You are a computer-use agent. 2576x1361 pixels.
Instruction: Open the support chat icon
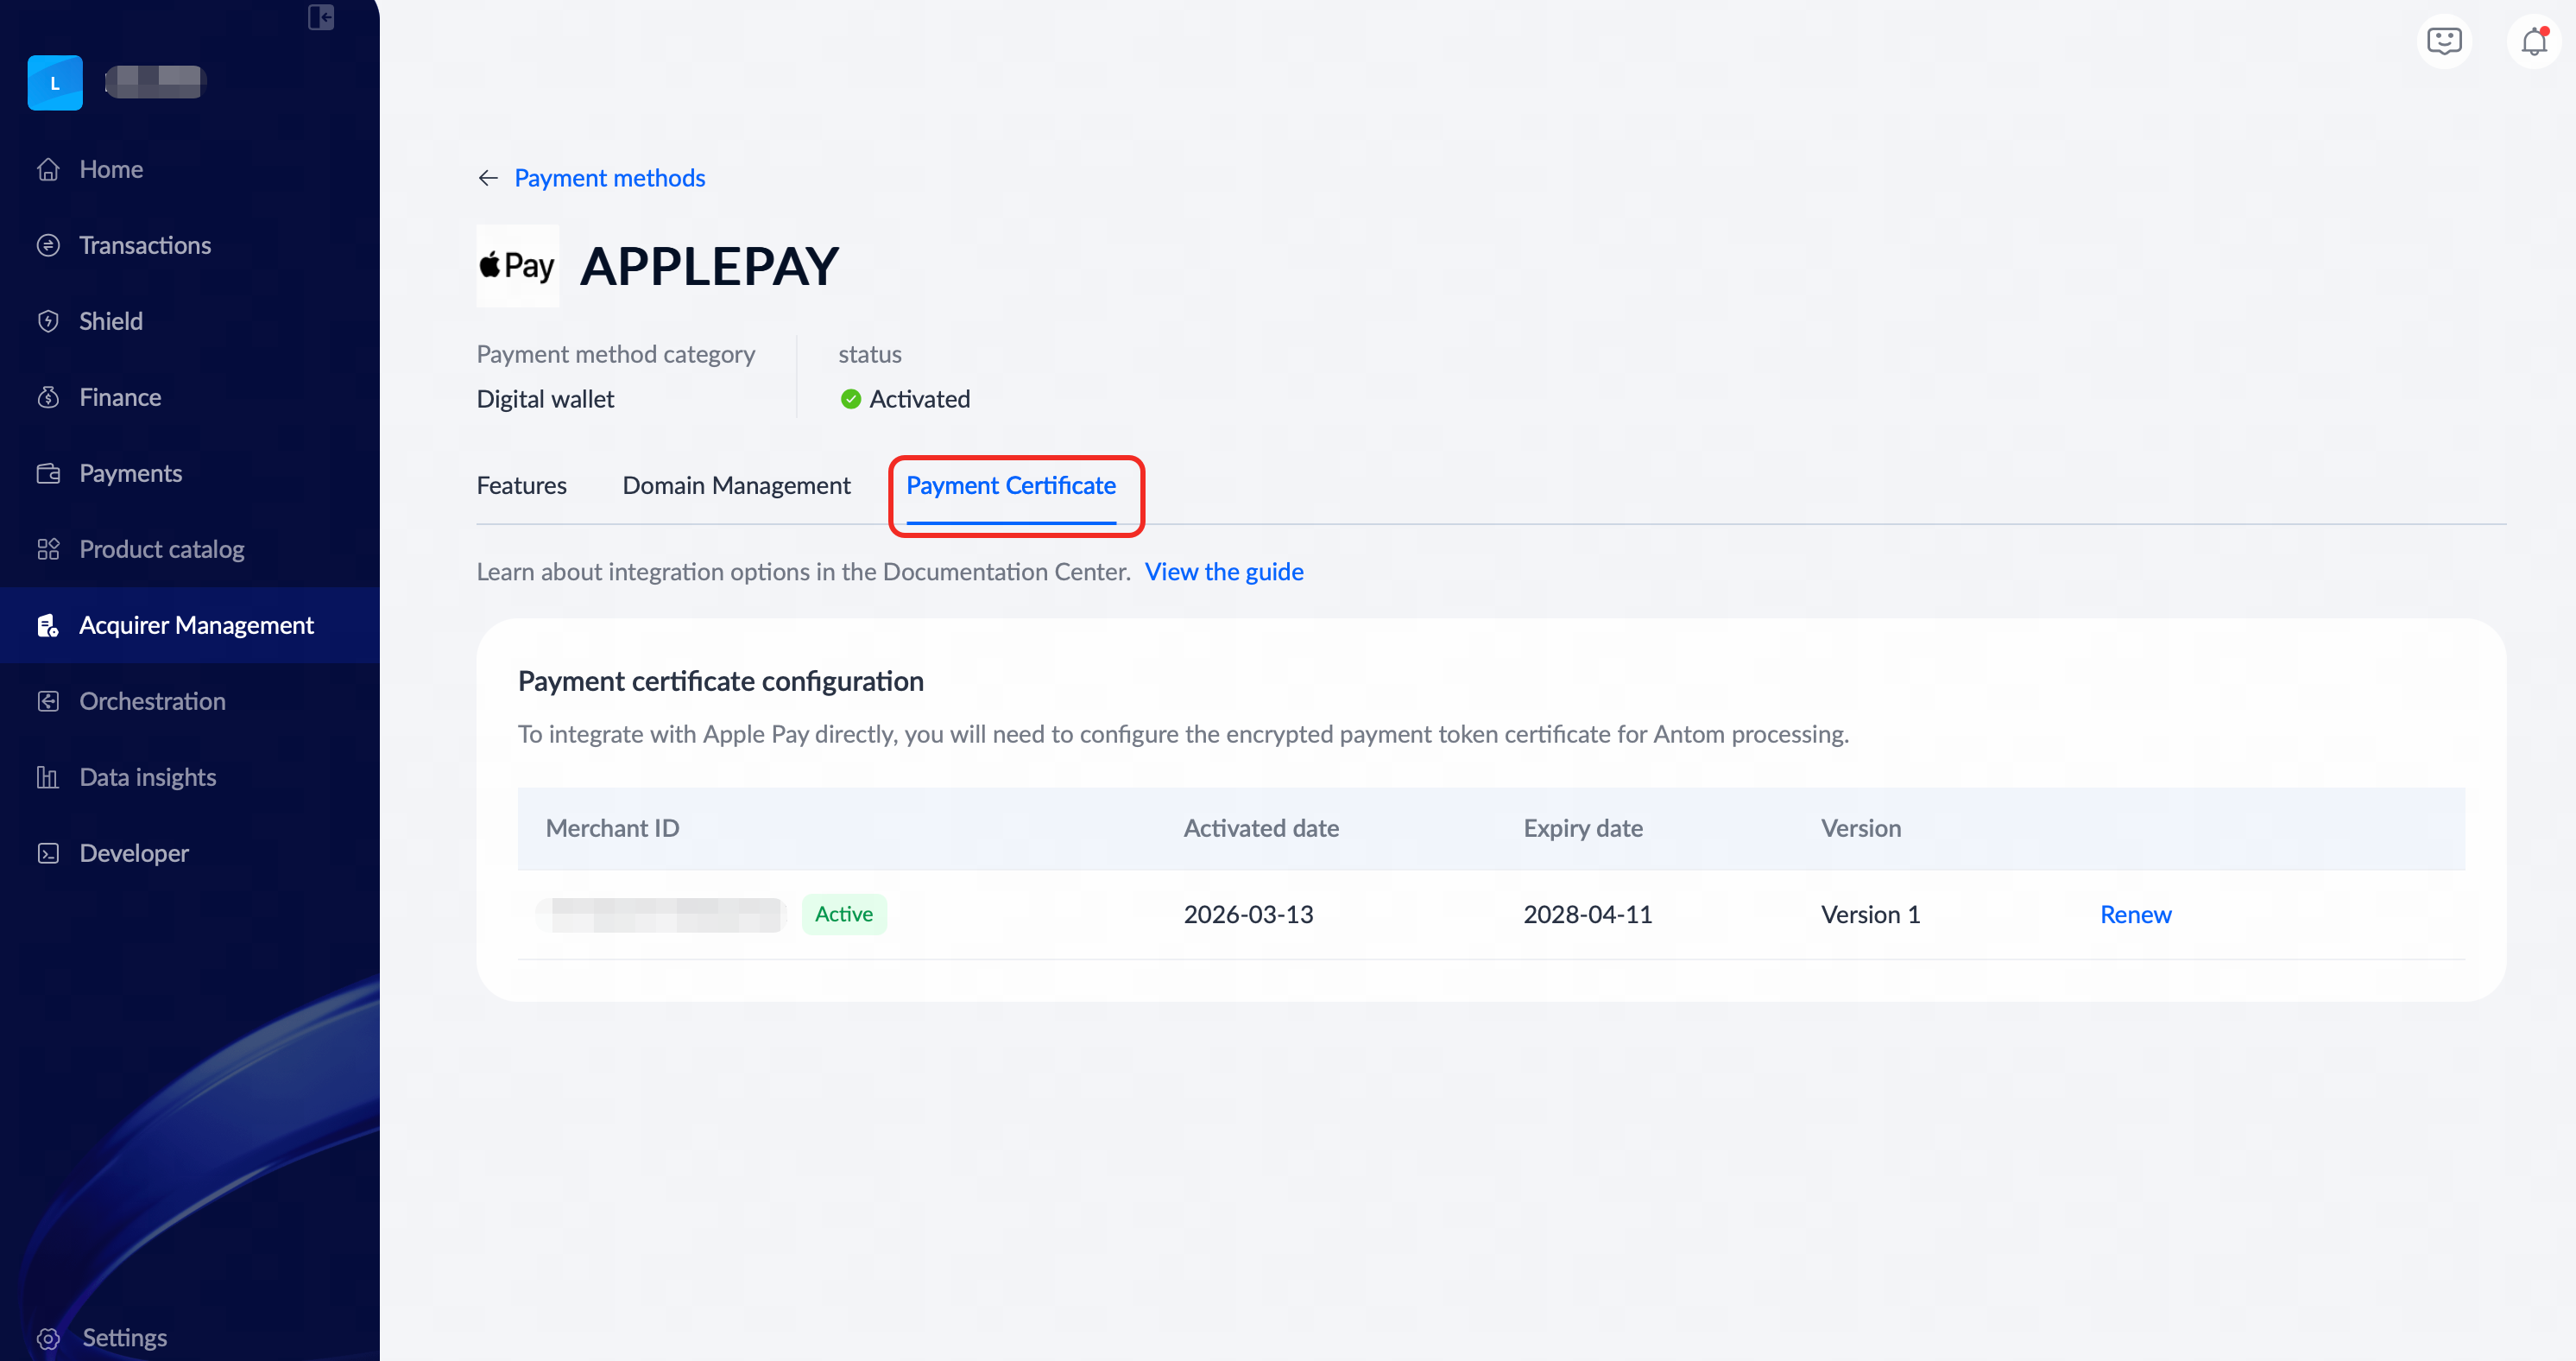pyautogui.click(x=2443, y=42)
